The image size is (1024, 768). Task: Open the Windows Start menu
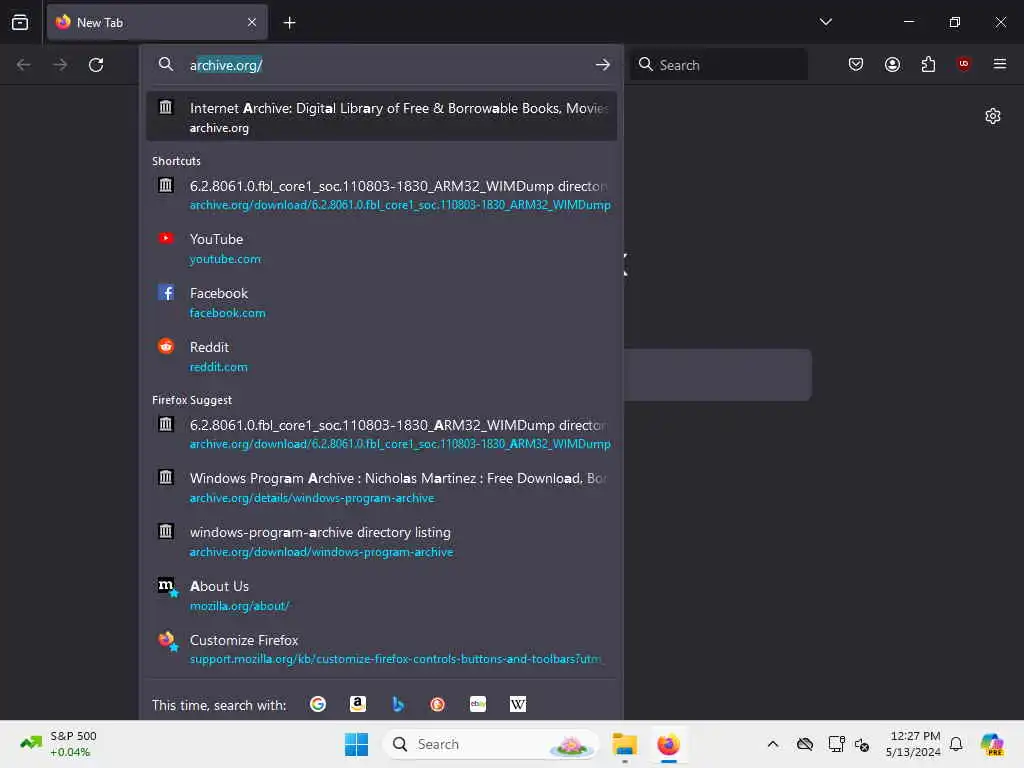(x=356, y=744)
